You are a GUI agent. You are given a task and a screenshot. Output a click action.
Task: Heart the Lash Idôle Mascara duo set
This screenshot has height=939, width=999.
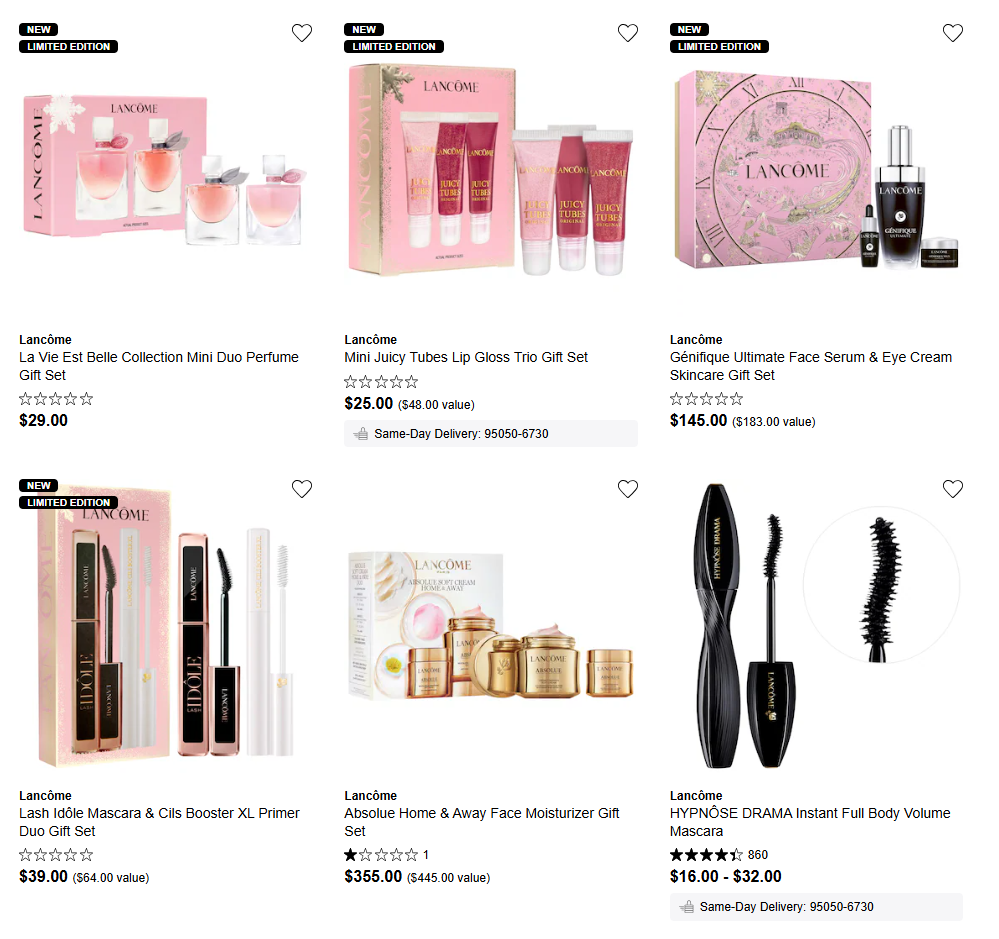pos(302,489)
